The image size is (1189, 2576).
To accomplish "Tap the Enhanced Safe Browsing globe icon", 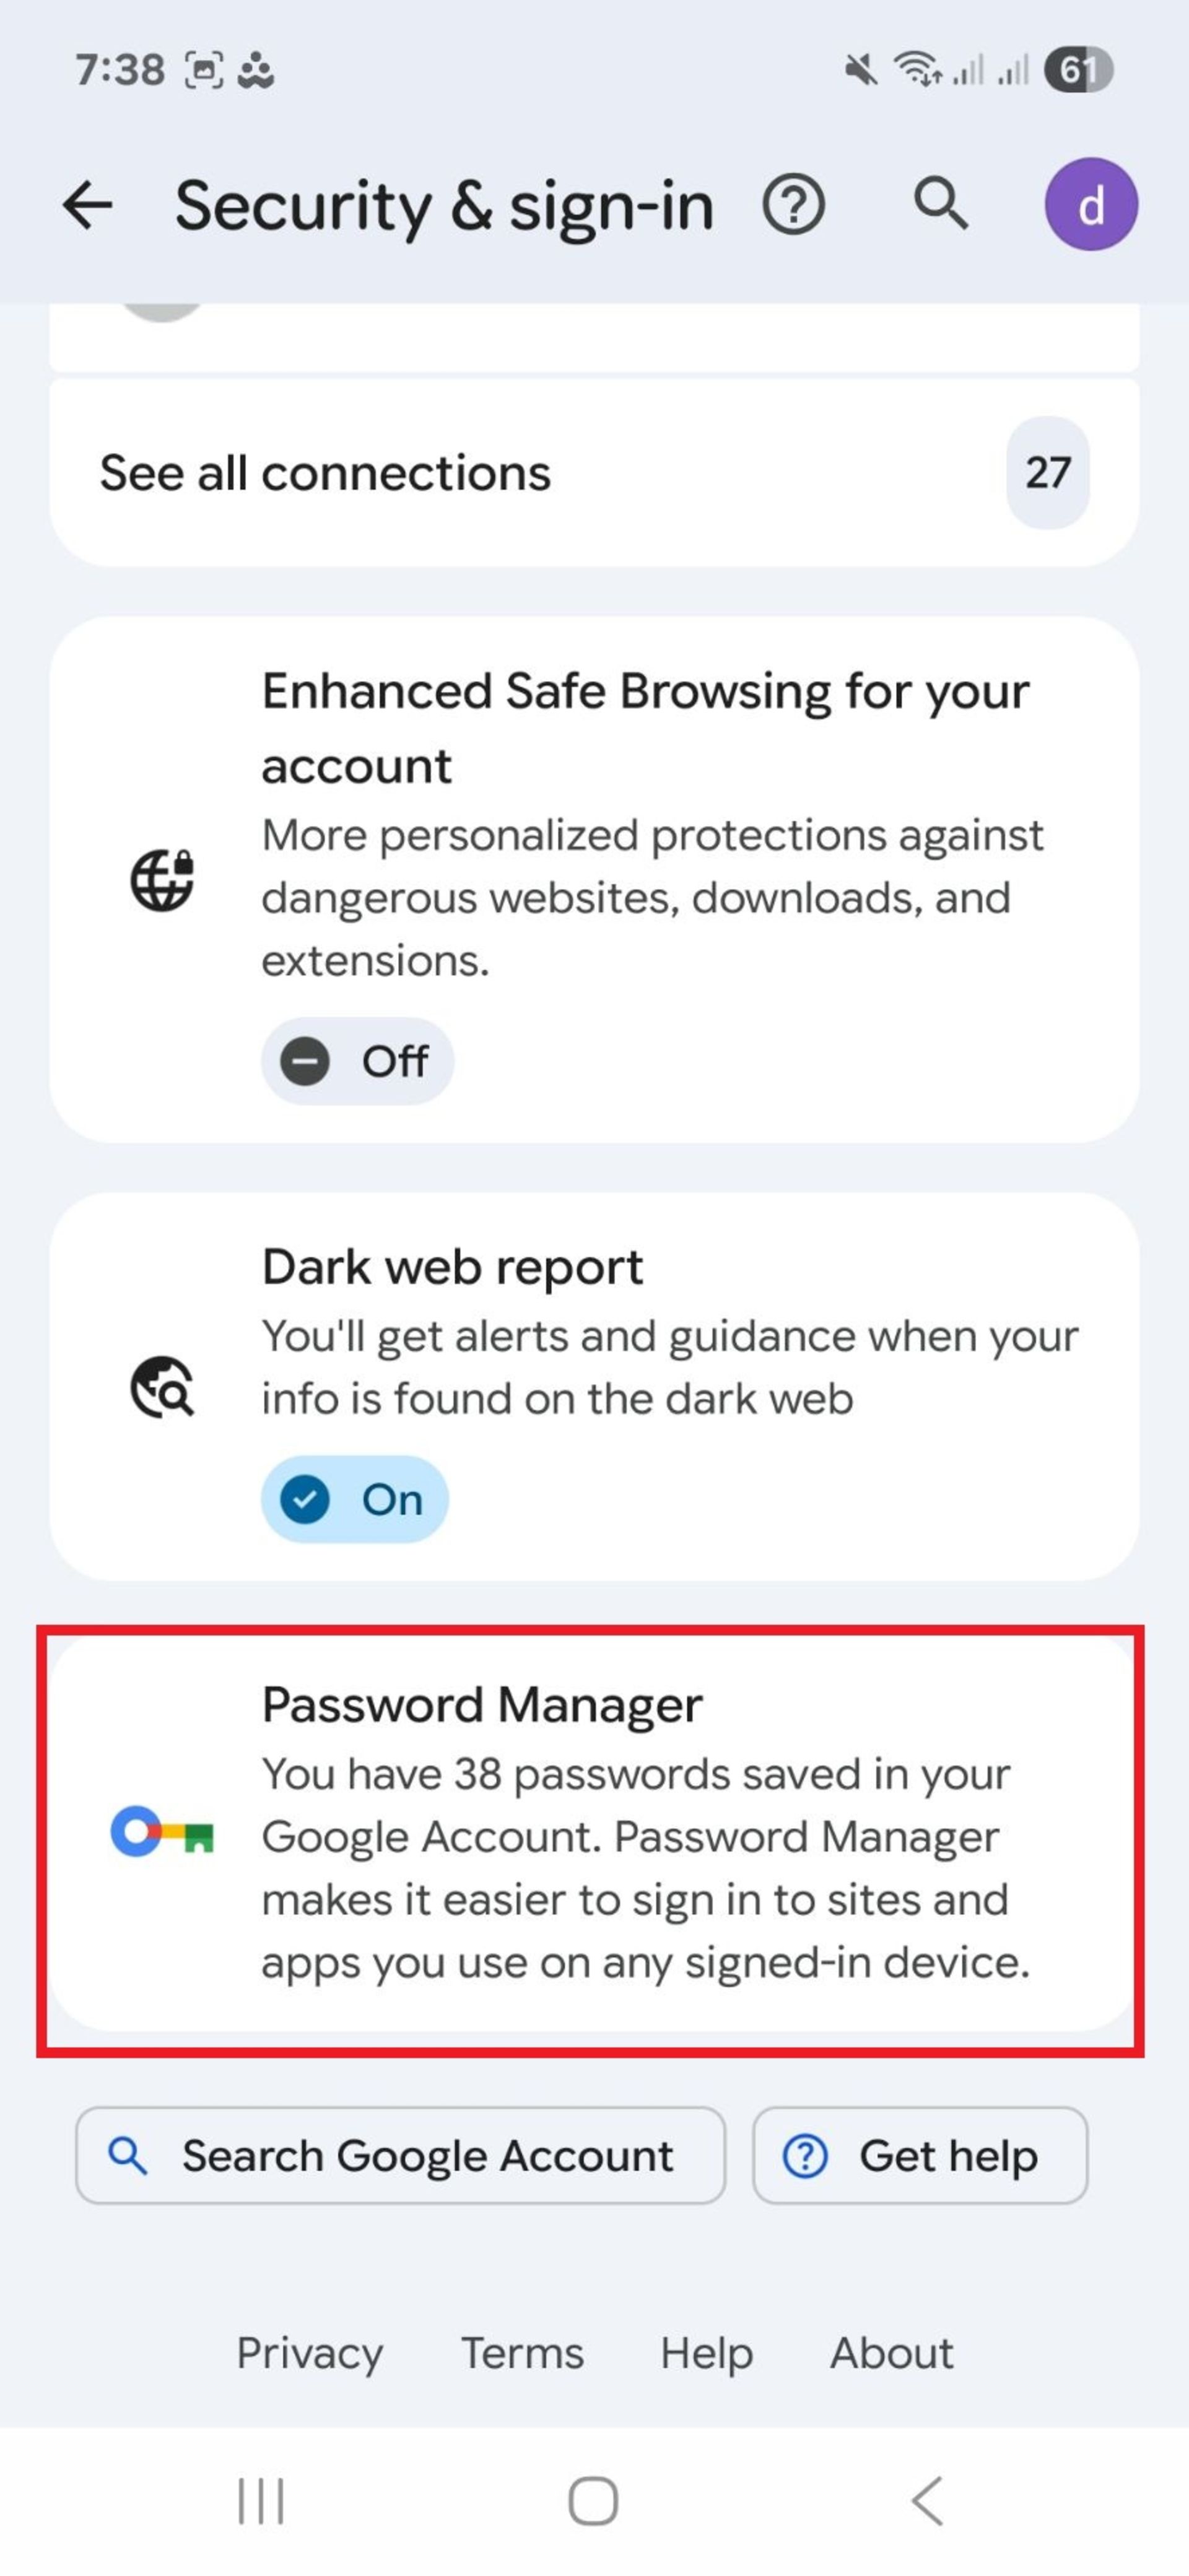I will pyautogui.click(x=162, y=880).
